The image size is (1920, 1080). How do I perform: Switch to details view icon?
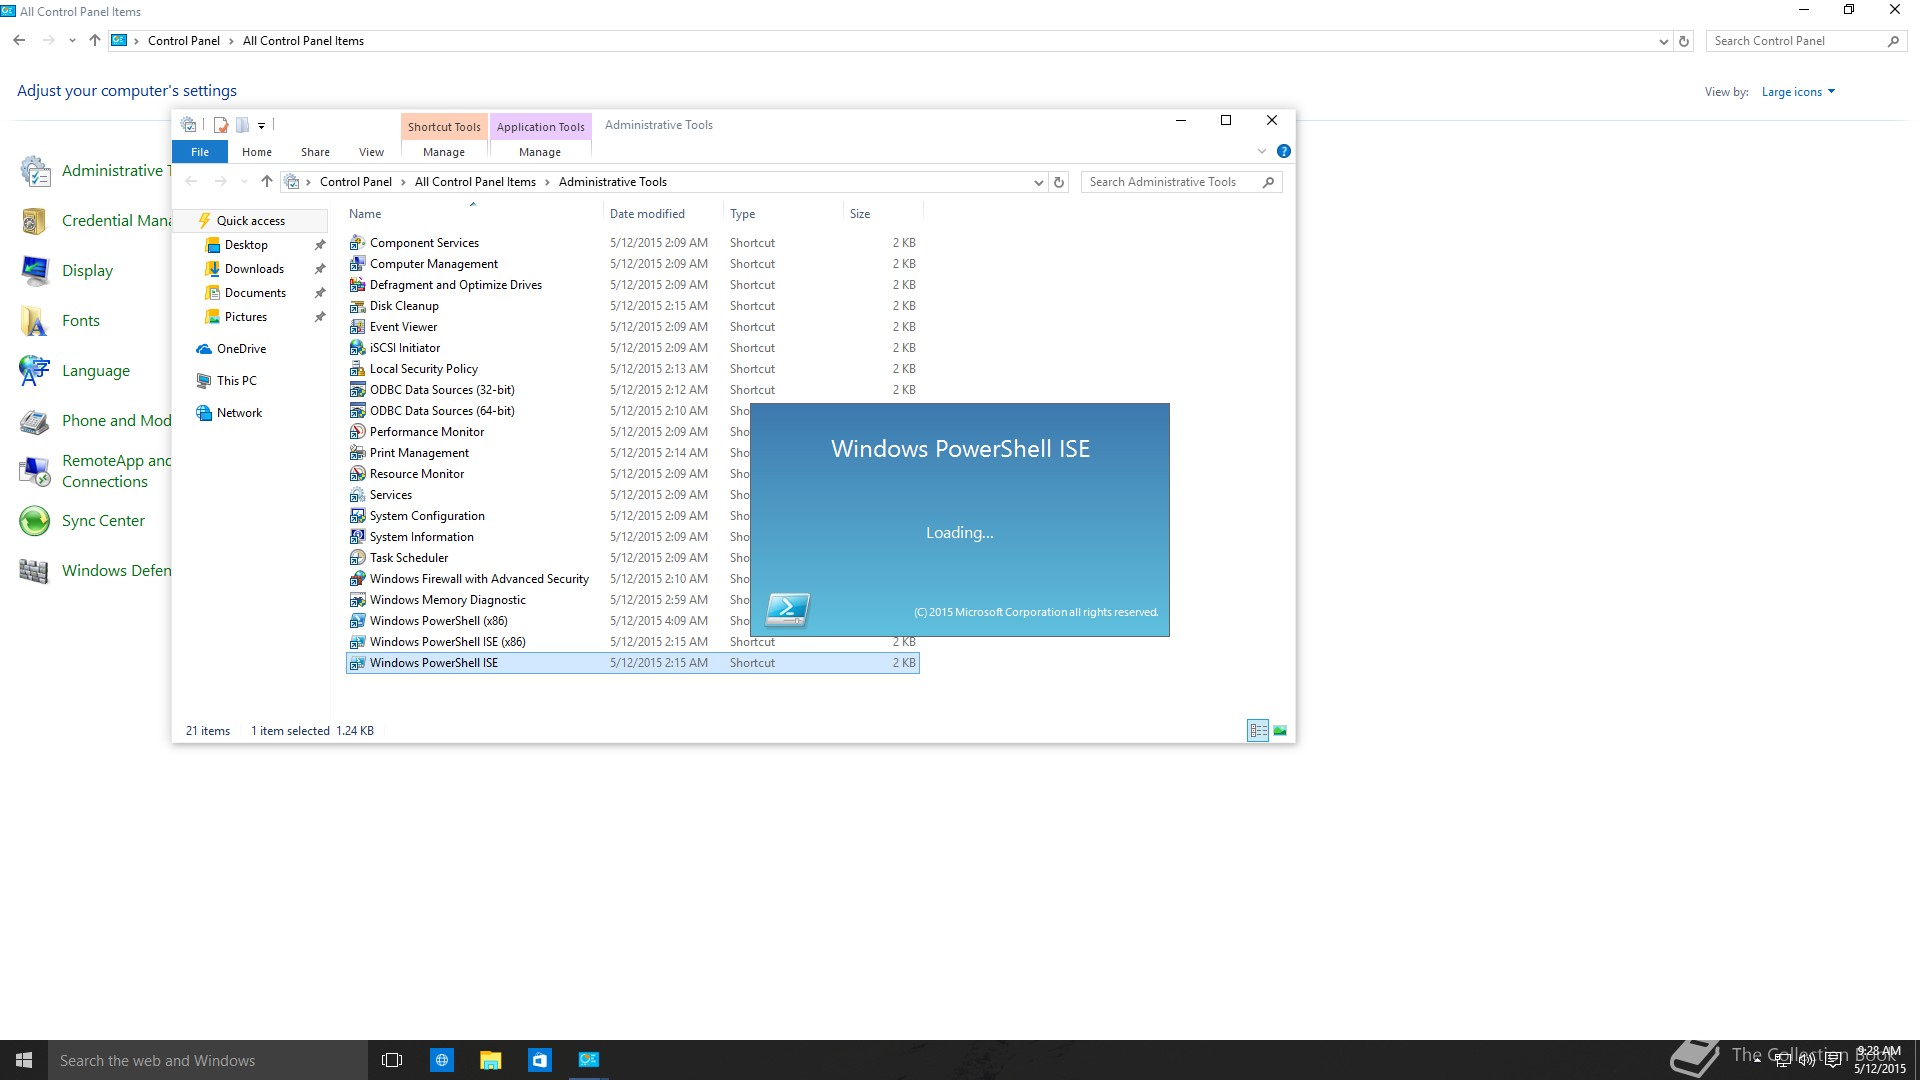[x=1258, y=731]
